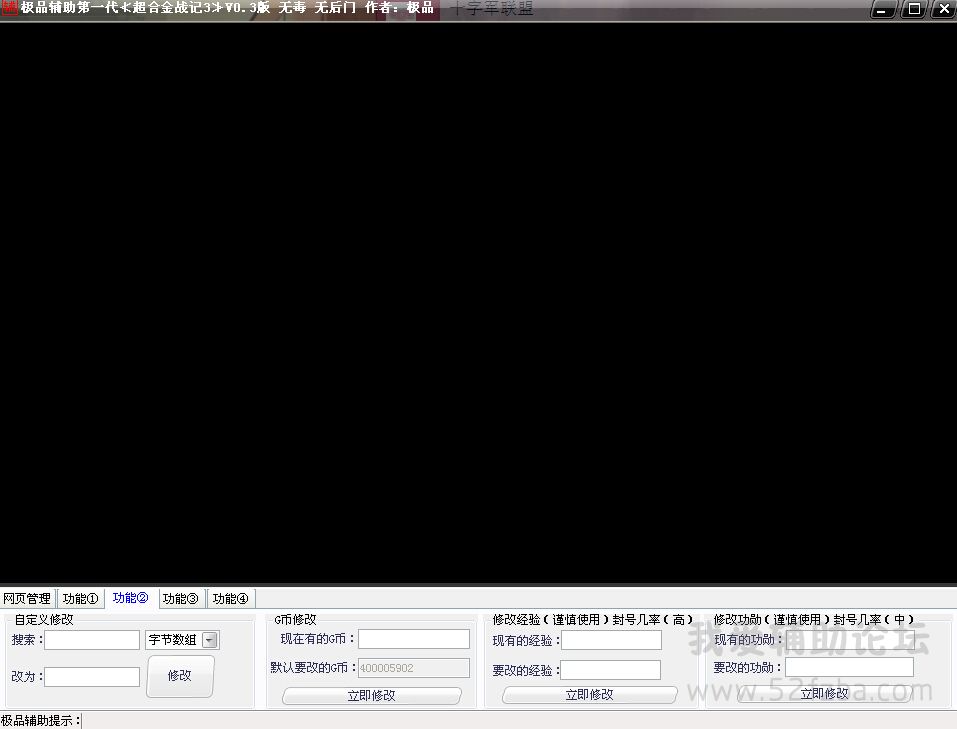Focus the 改为 input field
Viewport: 957px width, 729px height.
pos(92,677)
